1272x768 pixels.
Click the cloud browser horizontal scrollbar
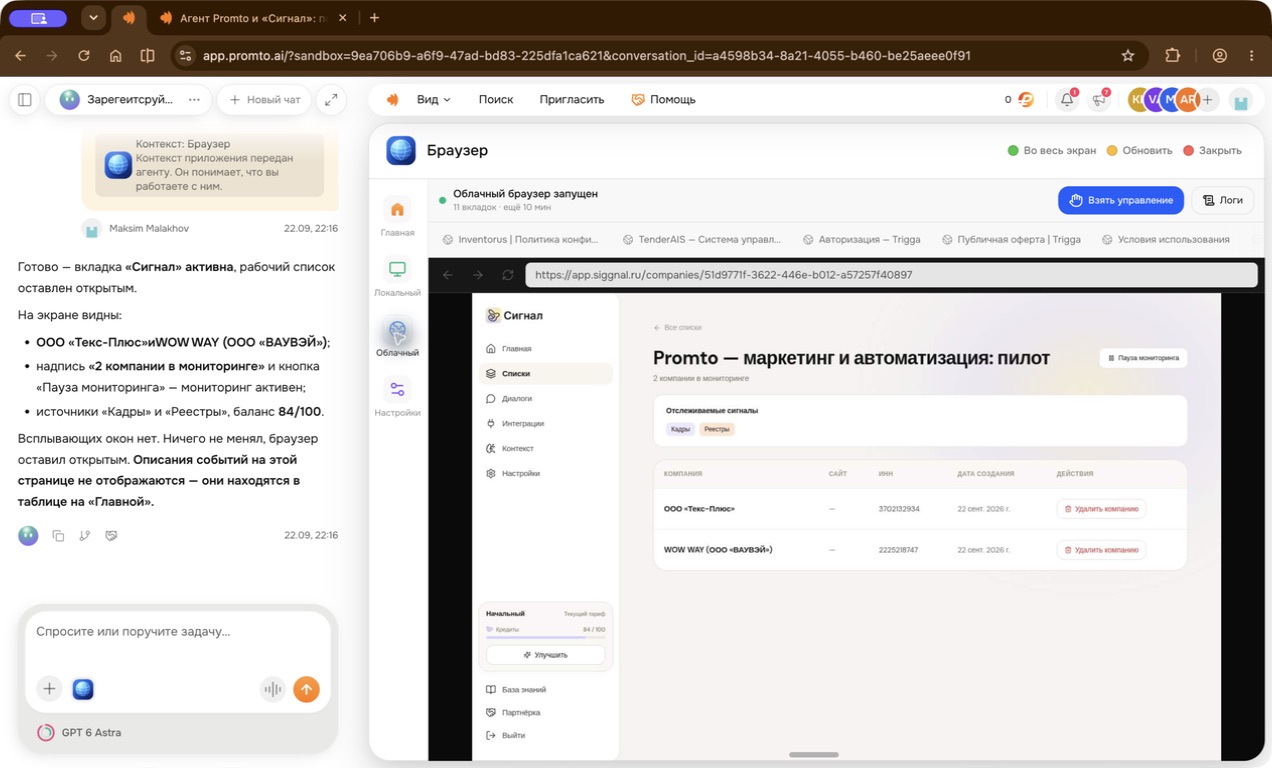pyautogui.click(x=813, y=755)
